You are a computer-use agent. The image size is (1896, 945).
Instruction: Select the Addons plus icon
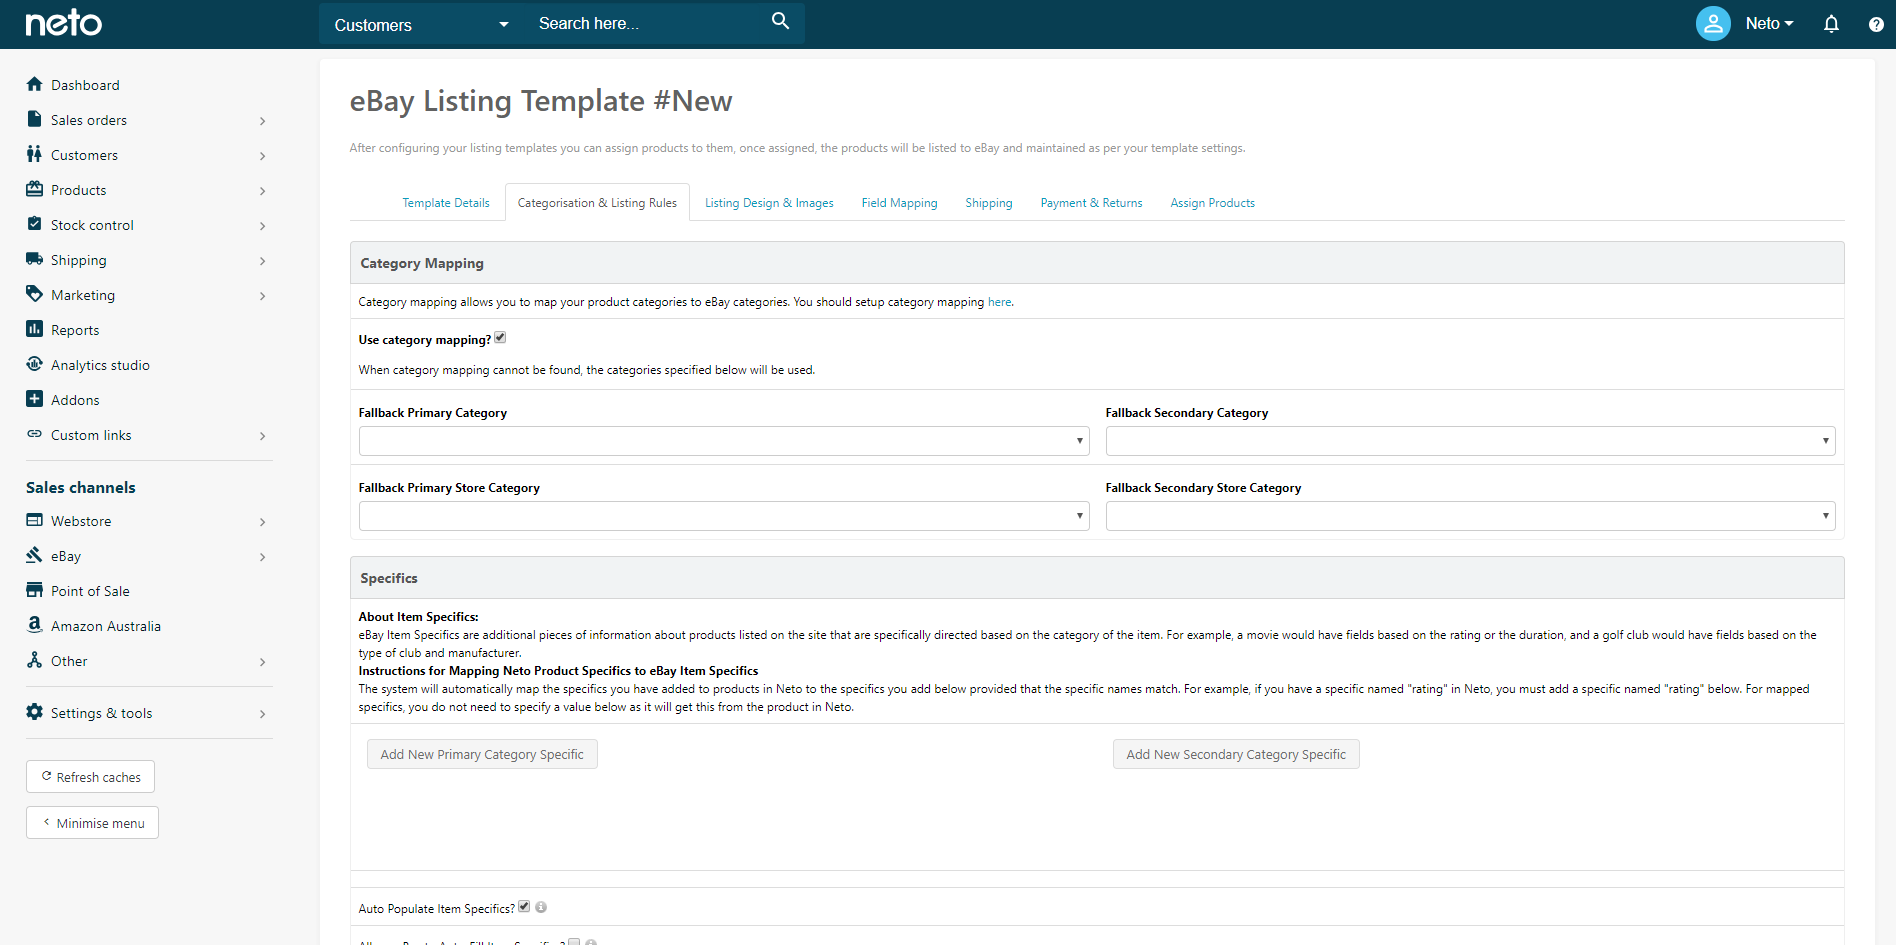pyautogui.click(x=35, y=399)
